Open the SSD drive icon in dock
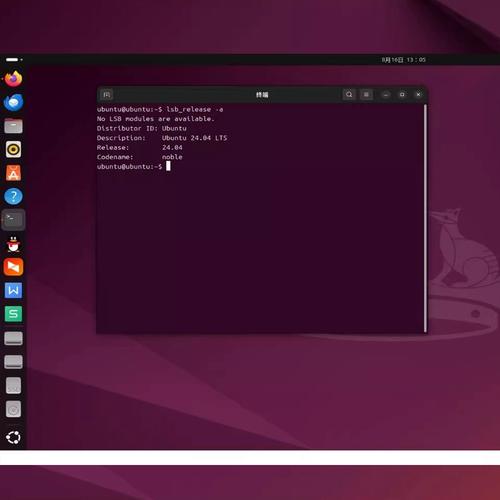500x500 pixels. click(13, 385)
